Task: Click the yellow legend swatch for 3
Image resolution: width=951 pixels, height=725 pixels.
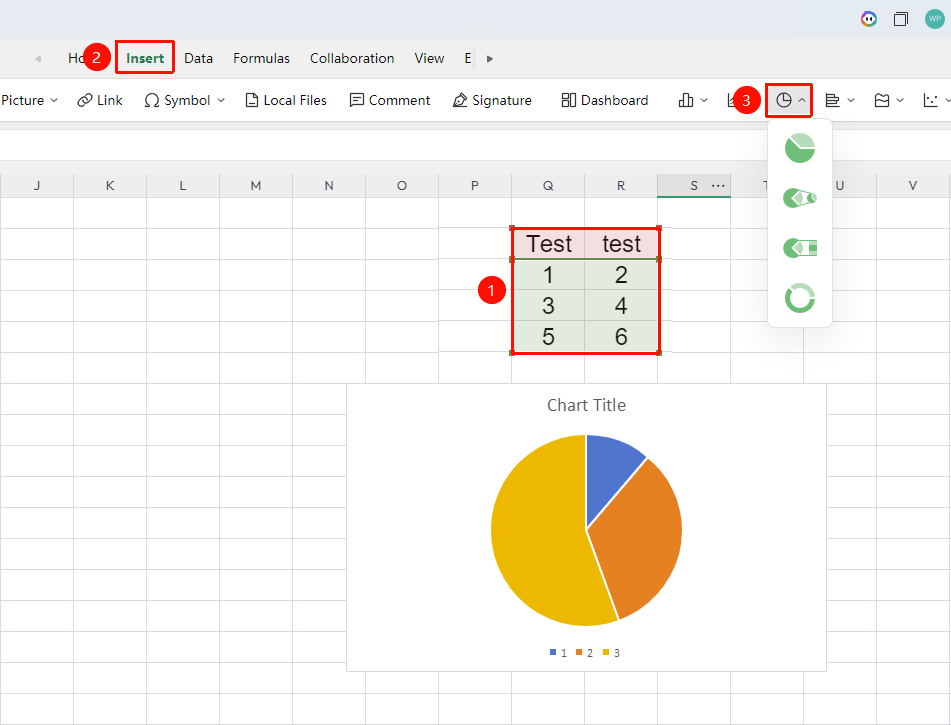Action: click(606, 652)
